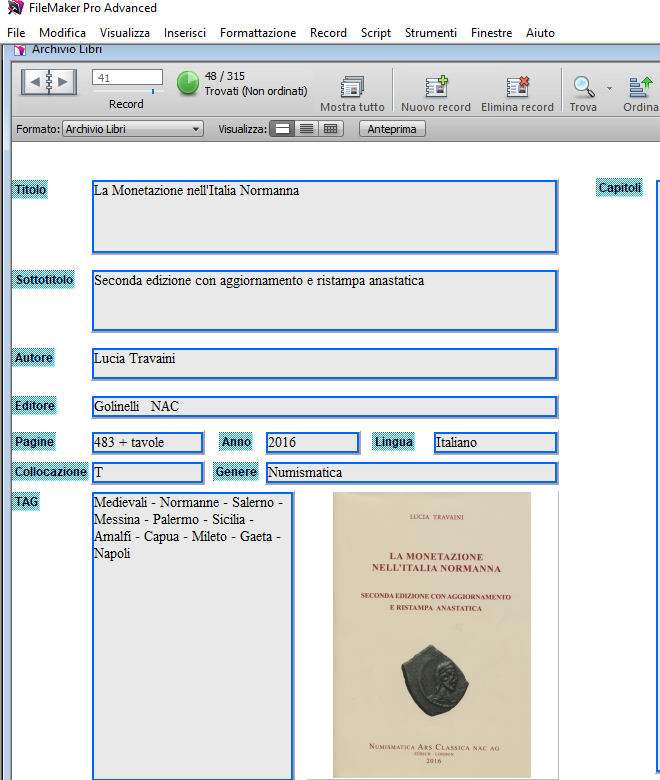Click the Trova magnifier icon
This screenshot has width=660, height=780.
[x=583, y=87]
